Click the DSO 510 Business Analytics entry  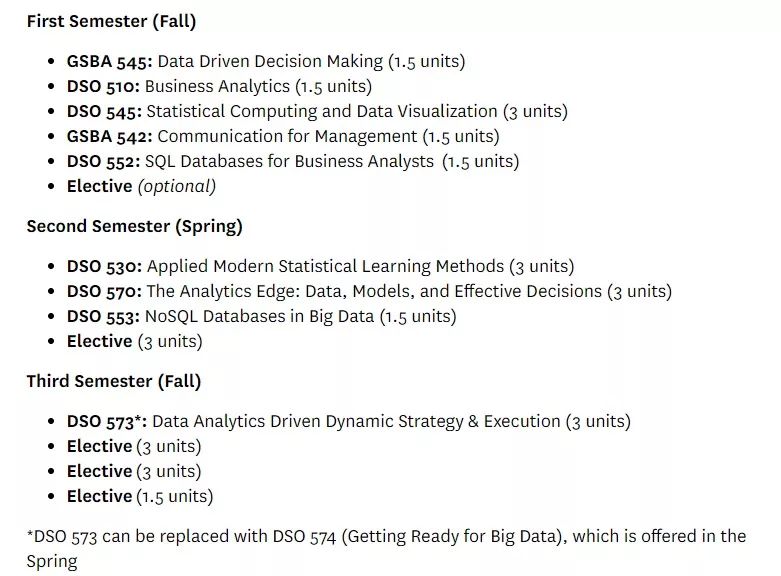pyautogui.click(x=219, y=86)
